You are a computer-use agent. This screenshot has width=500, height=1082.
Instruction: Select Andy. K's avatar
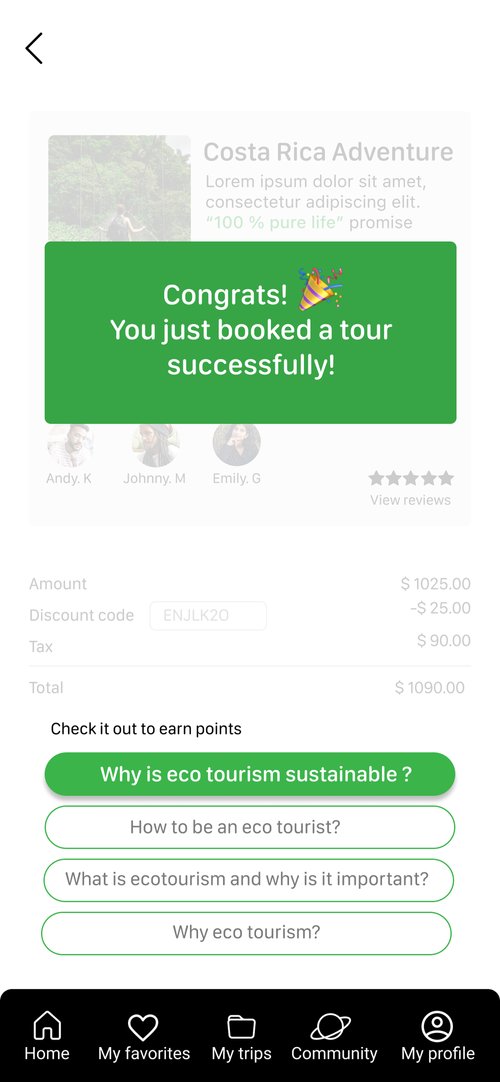tap(70, 445)
